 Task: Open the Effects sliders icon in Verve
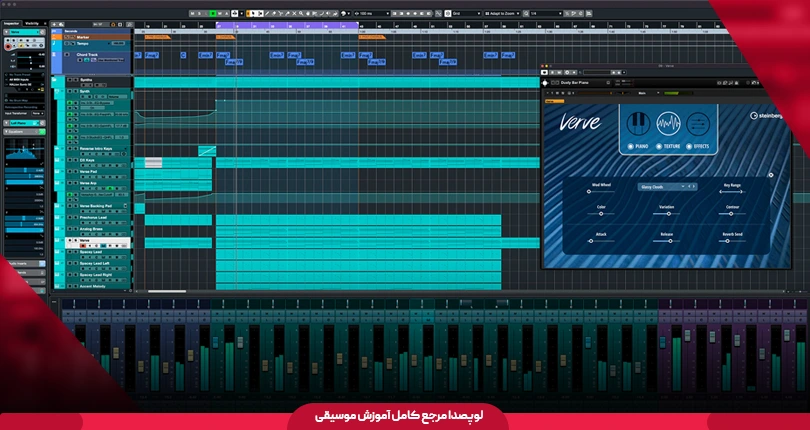pos(698,124)
